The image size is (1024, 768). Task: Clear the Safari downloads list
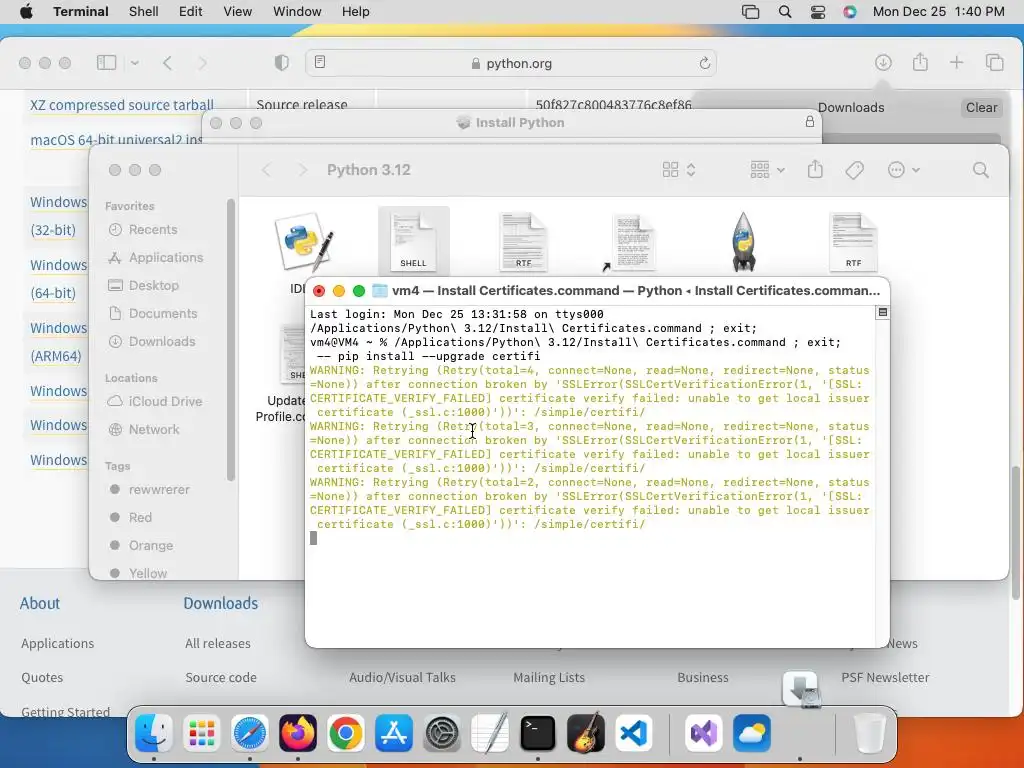click(981, 108)
